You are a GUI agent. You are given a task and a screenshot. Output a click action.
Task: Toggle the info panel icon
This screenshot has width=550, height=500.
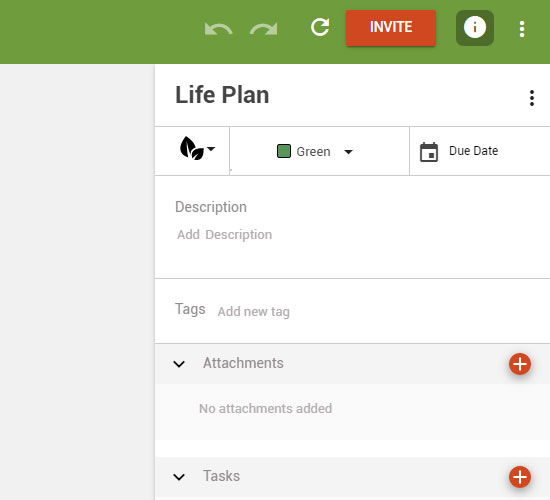[475, 28]
